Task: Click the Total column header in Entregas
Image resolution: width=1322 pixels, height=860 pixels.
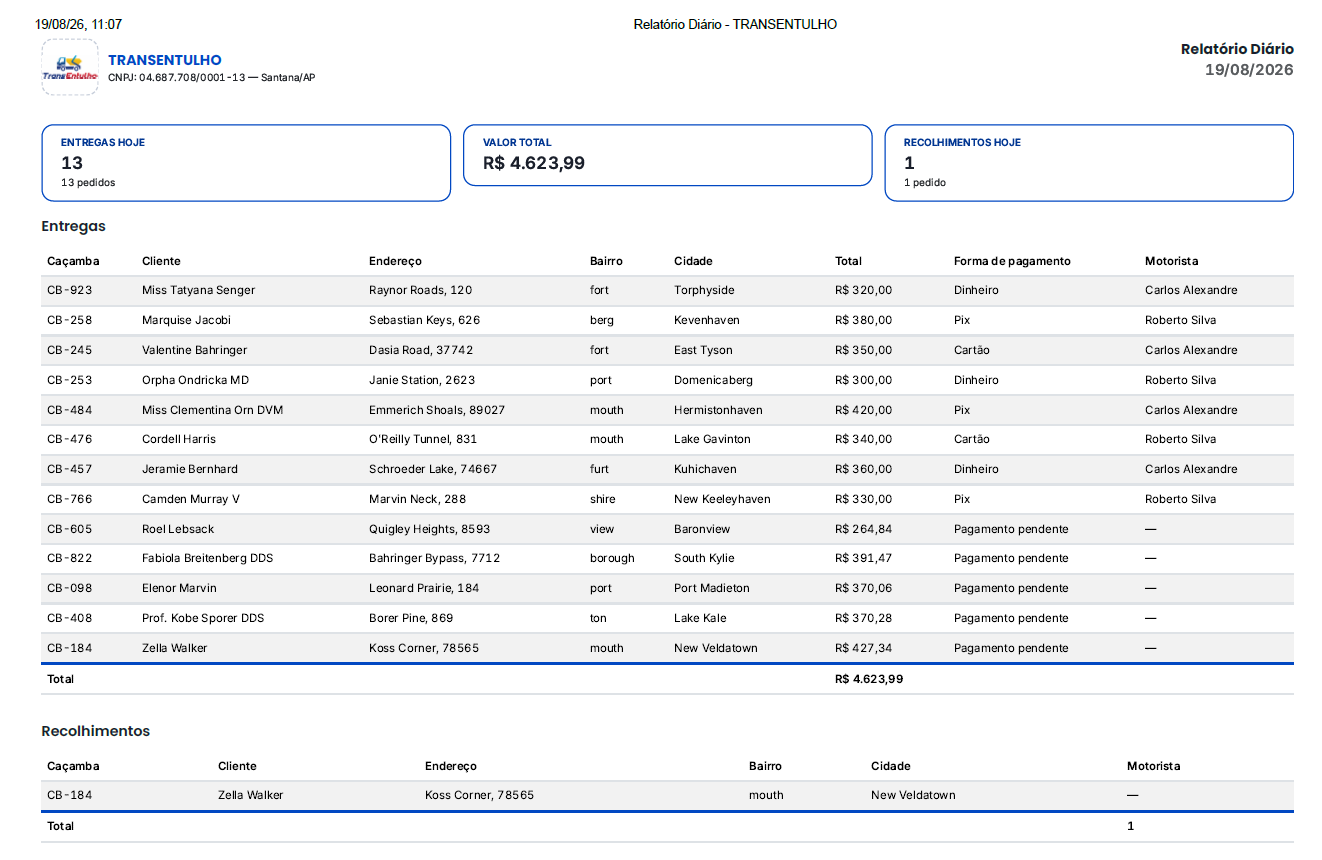Action: [x=848, y=261]
